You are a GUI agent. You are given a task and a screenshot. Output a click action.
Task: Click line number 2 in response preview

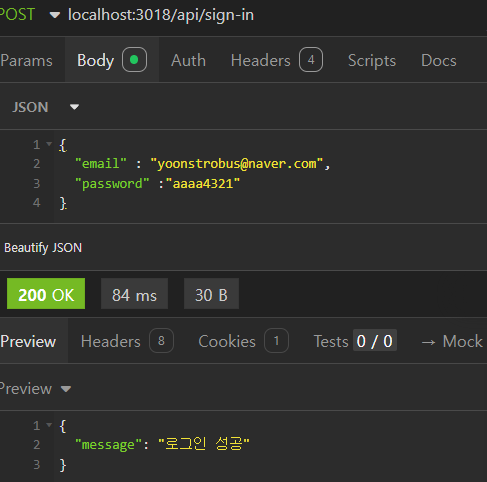(37, 445)
